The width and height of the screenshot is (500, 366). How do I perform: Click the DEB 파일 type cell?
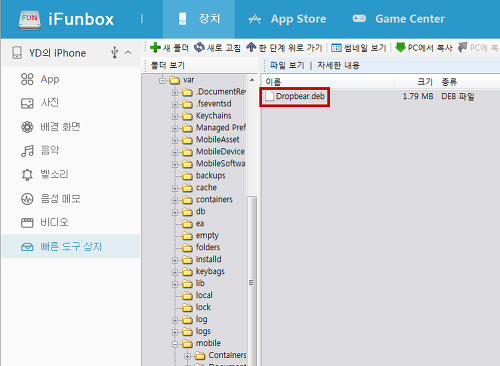pos(458,96)
